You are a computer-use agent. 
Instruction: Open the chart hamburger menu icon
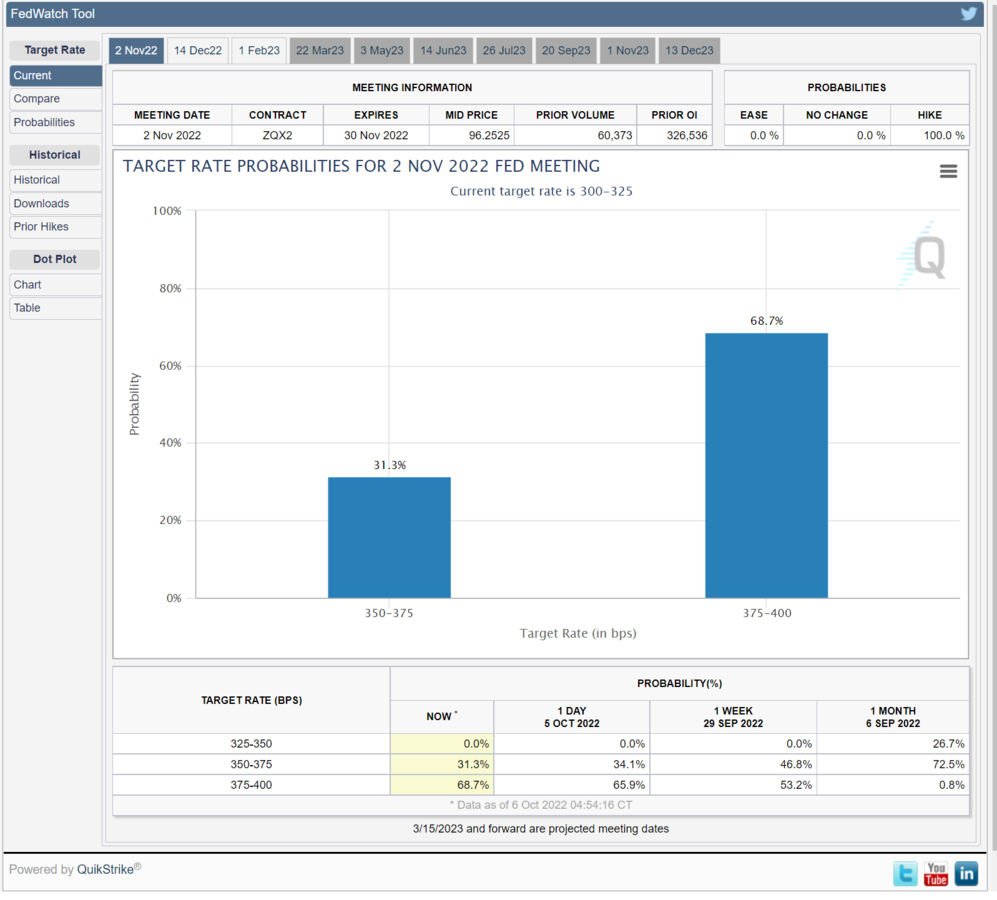coord(948,172)
